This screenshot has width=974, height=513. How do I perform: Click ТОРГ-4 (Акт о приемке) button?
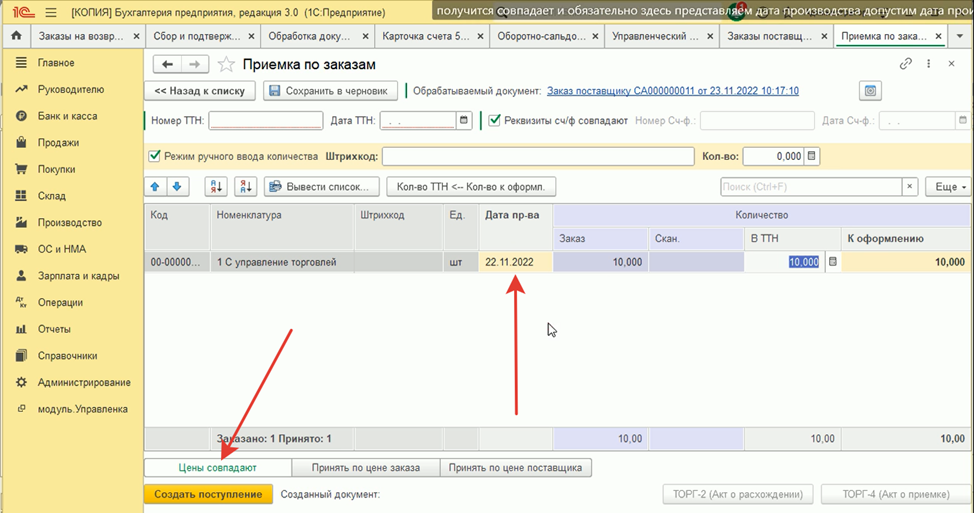896,494
